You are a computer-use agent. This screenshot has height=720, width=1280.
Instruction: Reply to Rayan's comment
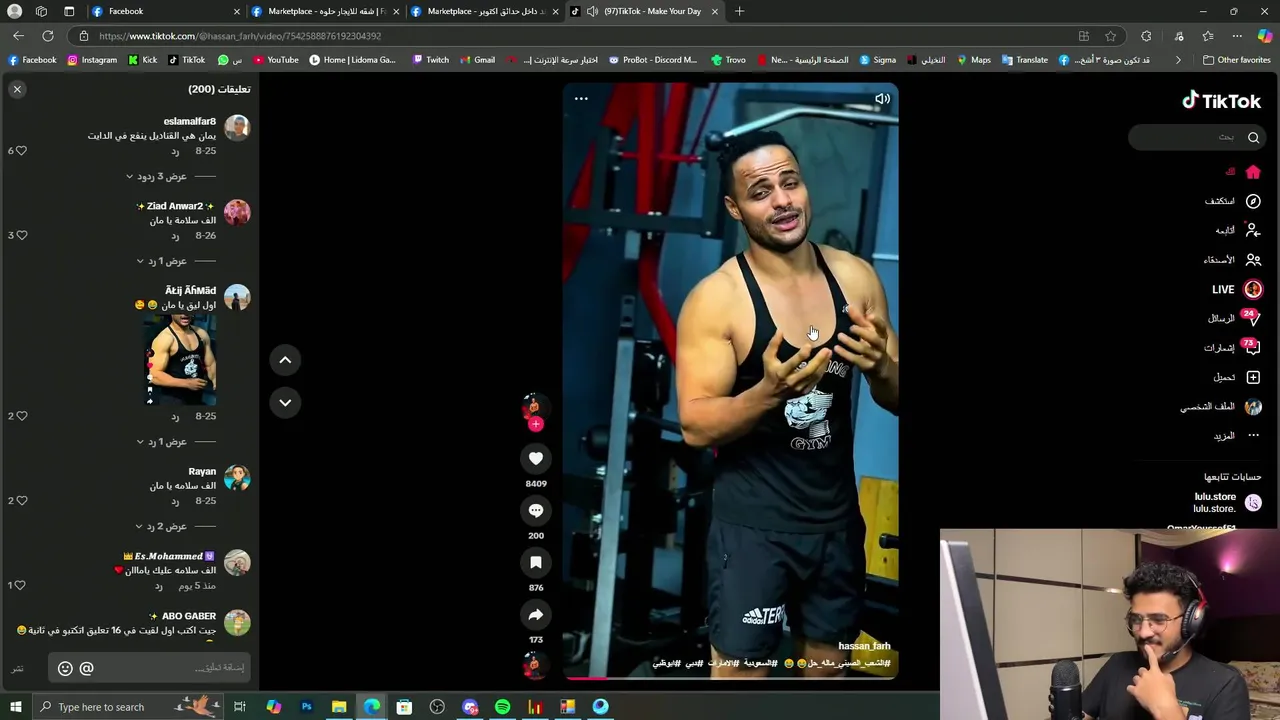point(175,501)
